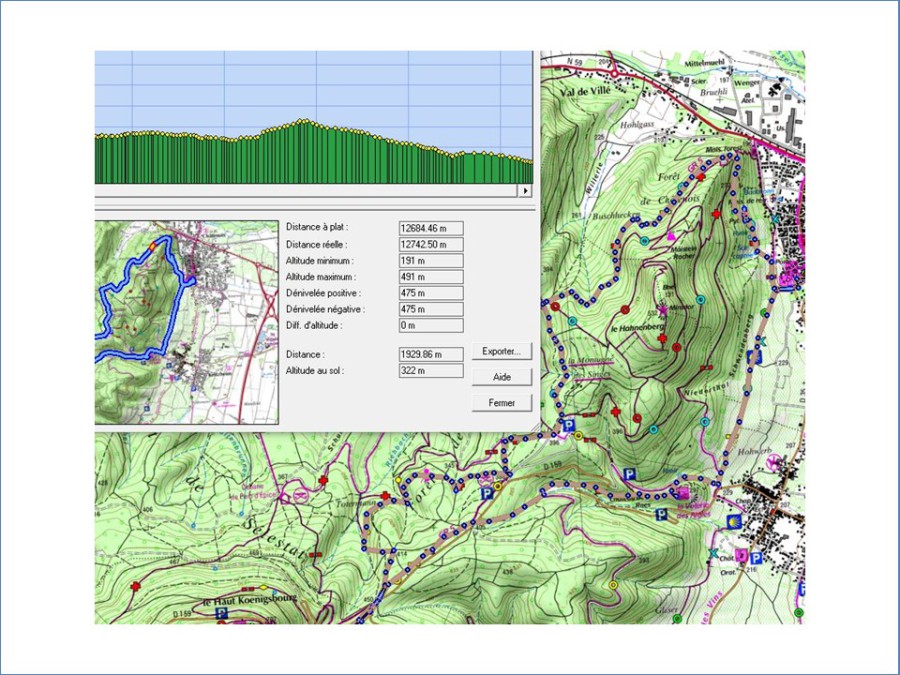Click the Exporter... button
This screenshot has height=675, width=900.
501,352
